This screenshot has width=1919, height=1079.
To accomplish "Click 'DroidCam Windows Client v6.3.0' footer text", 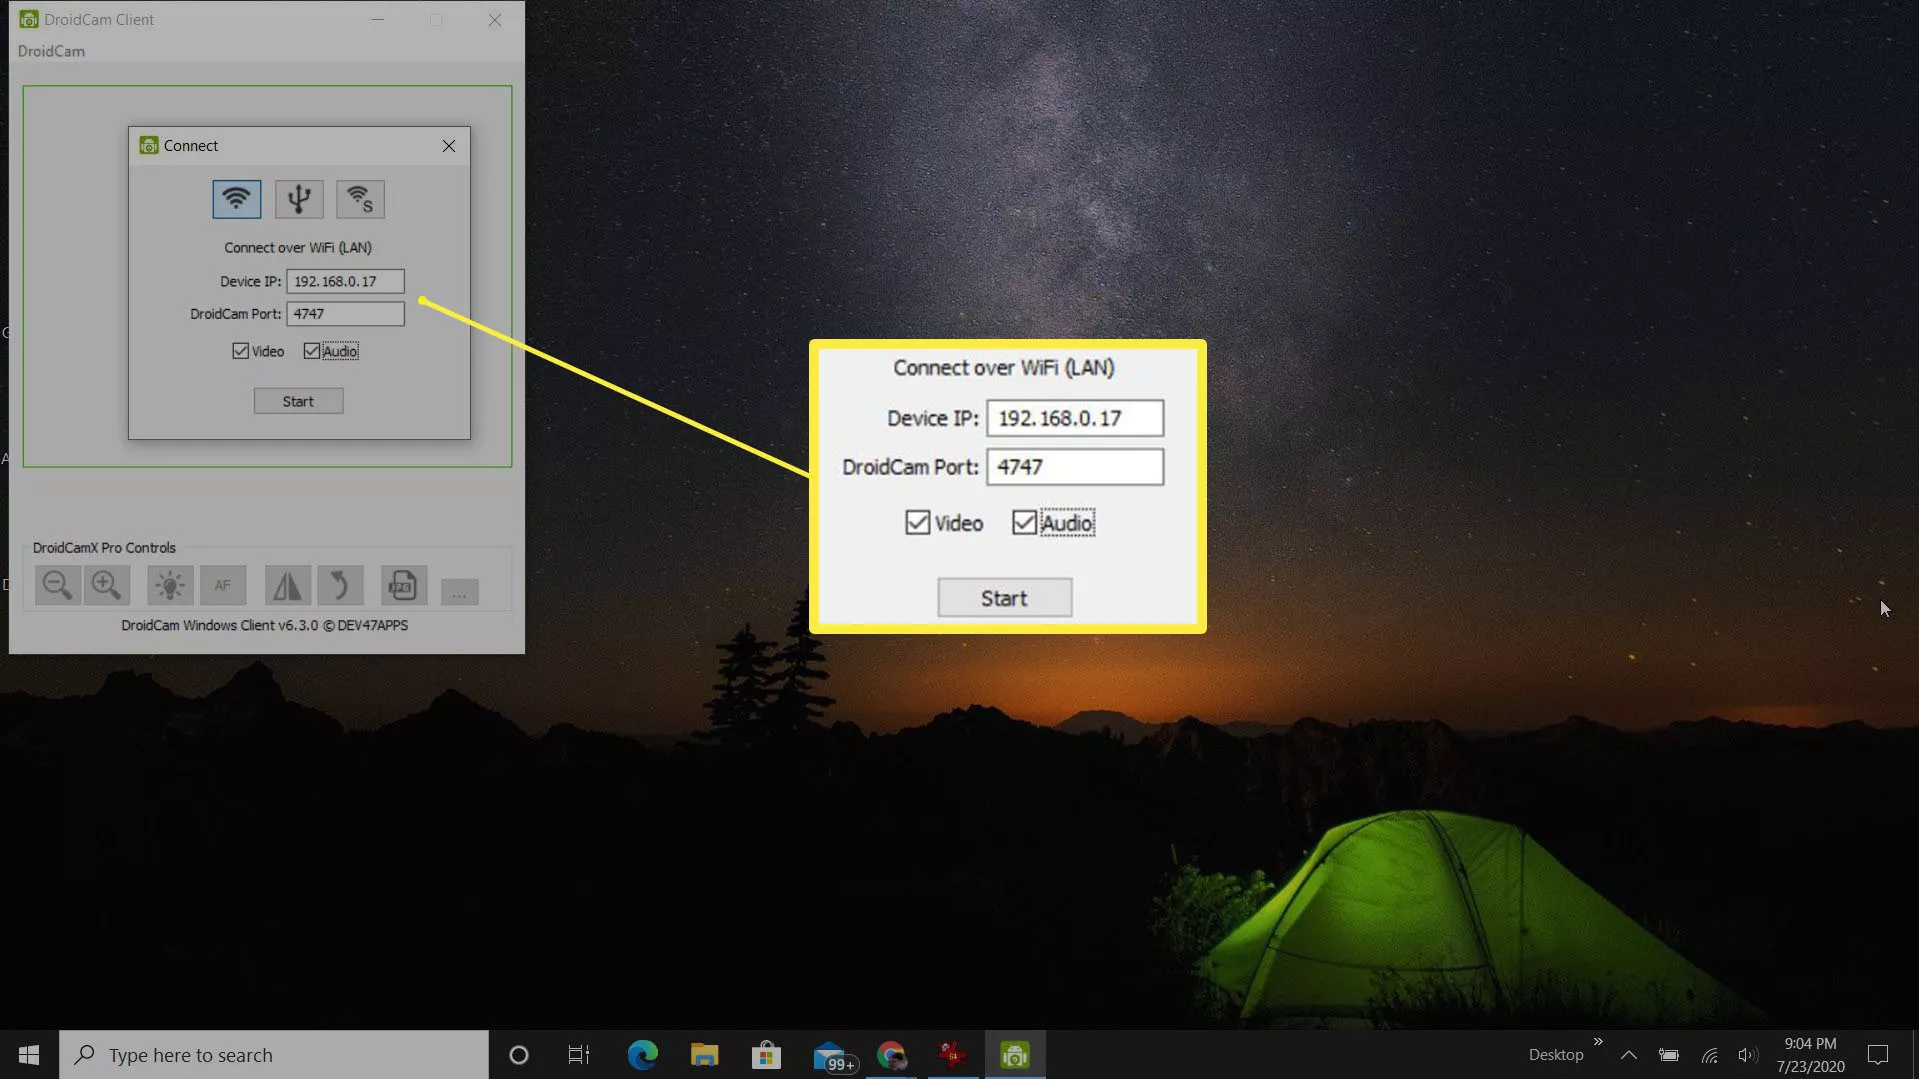I will point(220,625).
